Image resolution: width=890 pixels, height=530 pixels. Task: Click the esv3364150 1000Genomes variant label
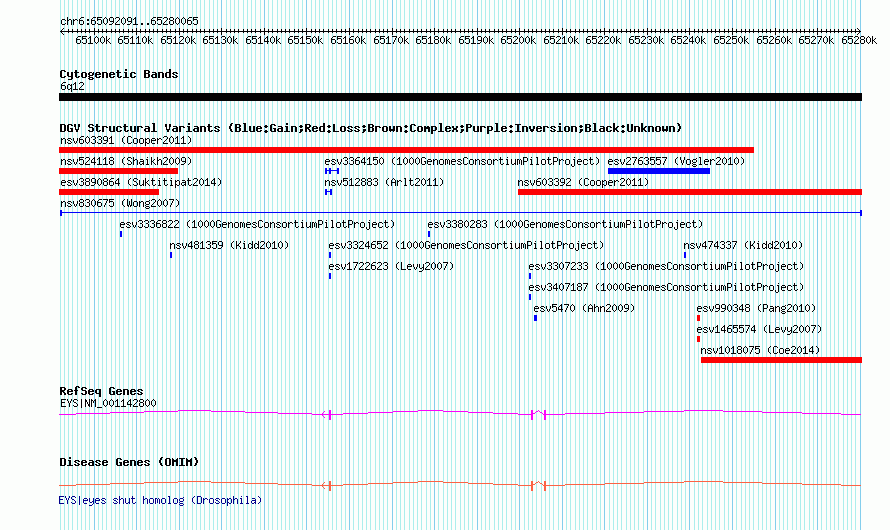pos(462,162)
